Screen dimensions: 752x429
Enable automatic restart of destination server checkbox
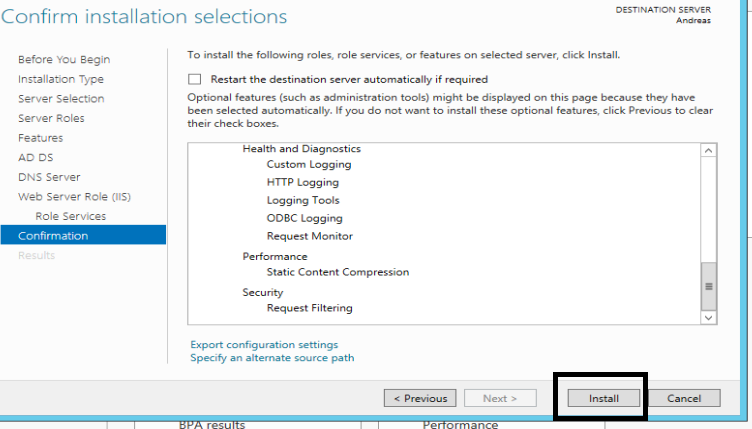[x=195, y=79]
